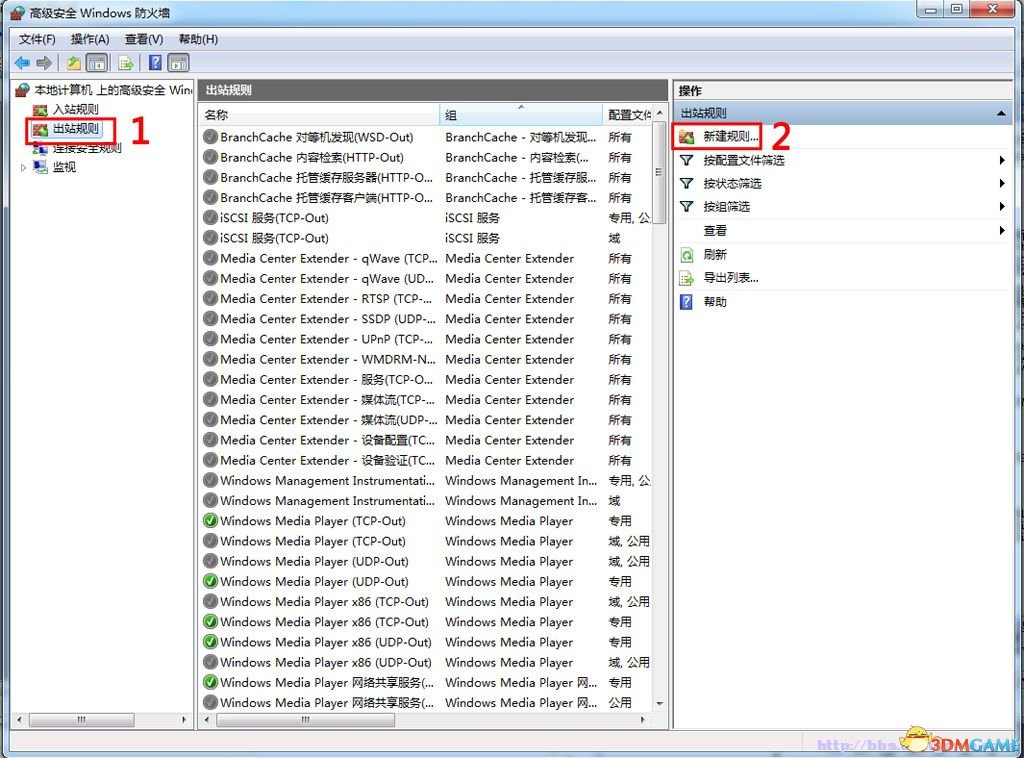Open the 文件(F) menu
This screenshot has height=758, width=1024.
pyautogui.click(x=37, y=39)
